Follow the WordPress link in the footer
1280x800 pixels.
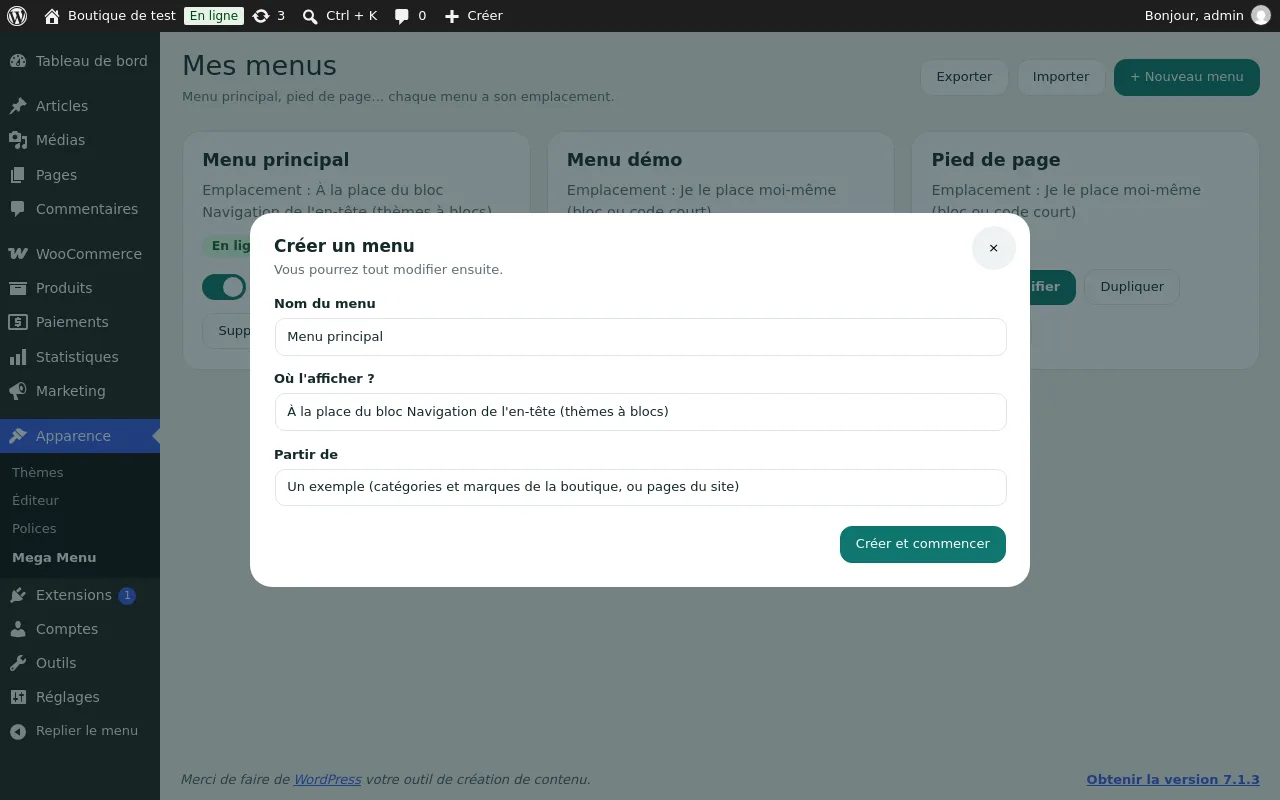point(327,780)
